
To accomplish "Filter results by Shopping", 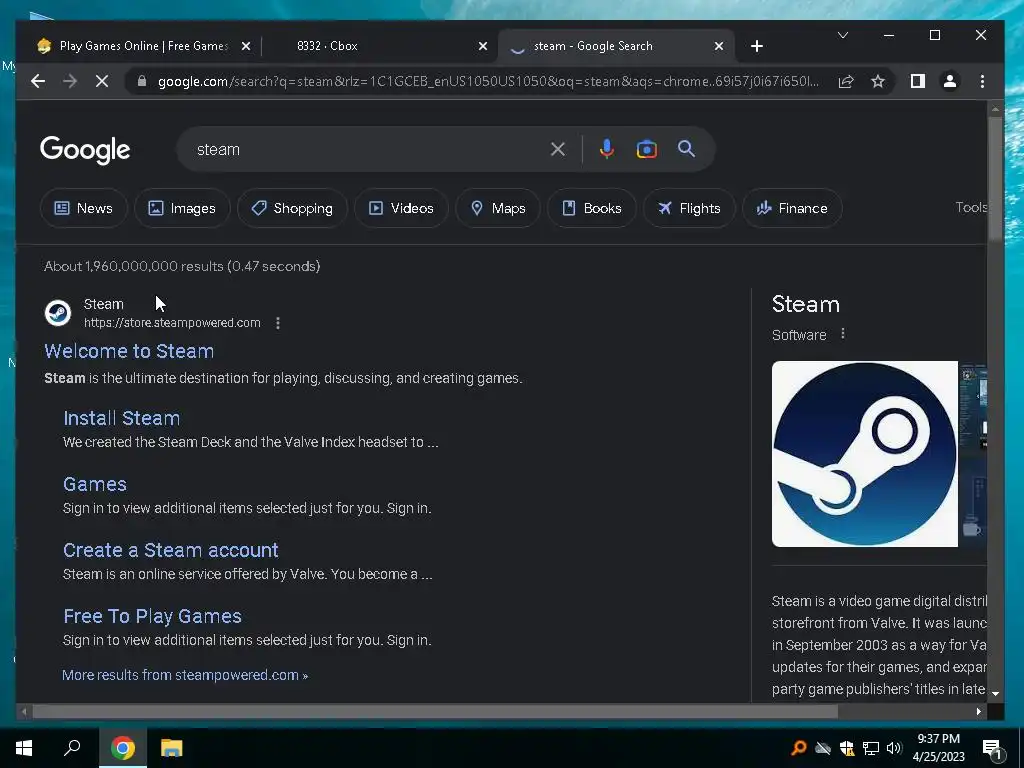I will coord(292,208).
